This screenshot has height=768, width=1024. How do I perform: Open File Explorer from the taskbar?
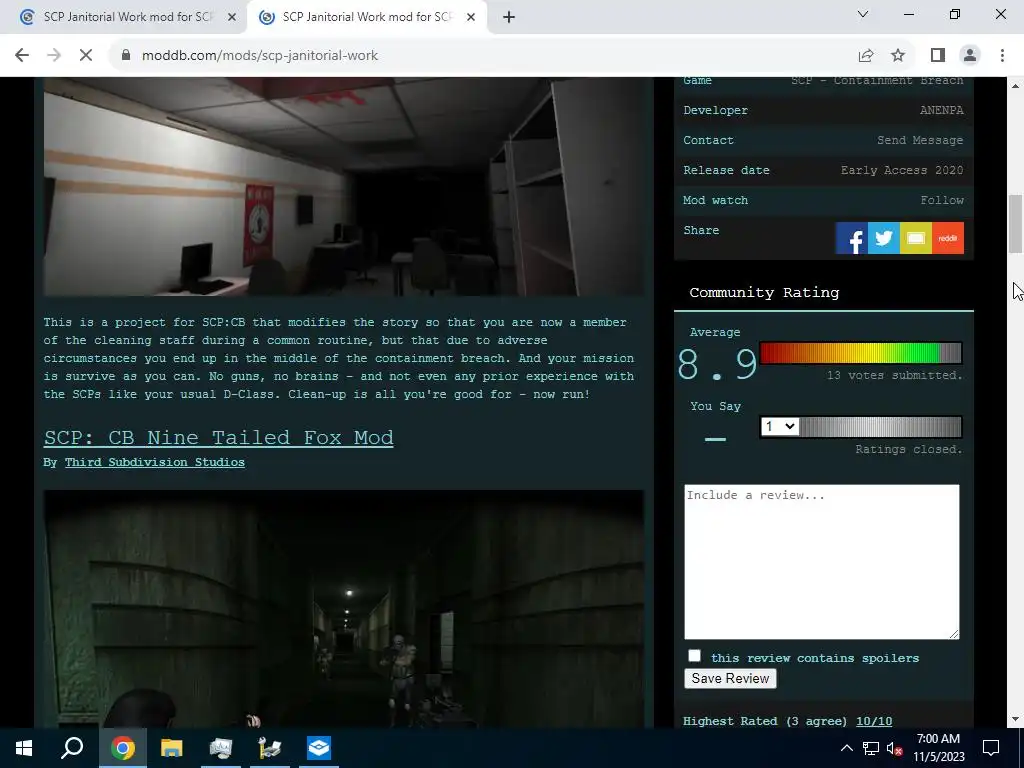[x=171, y=748]
